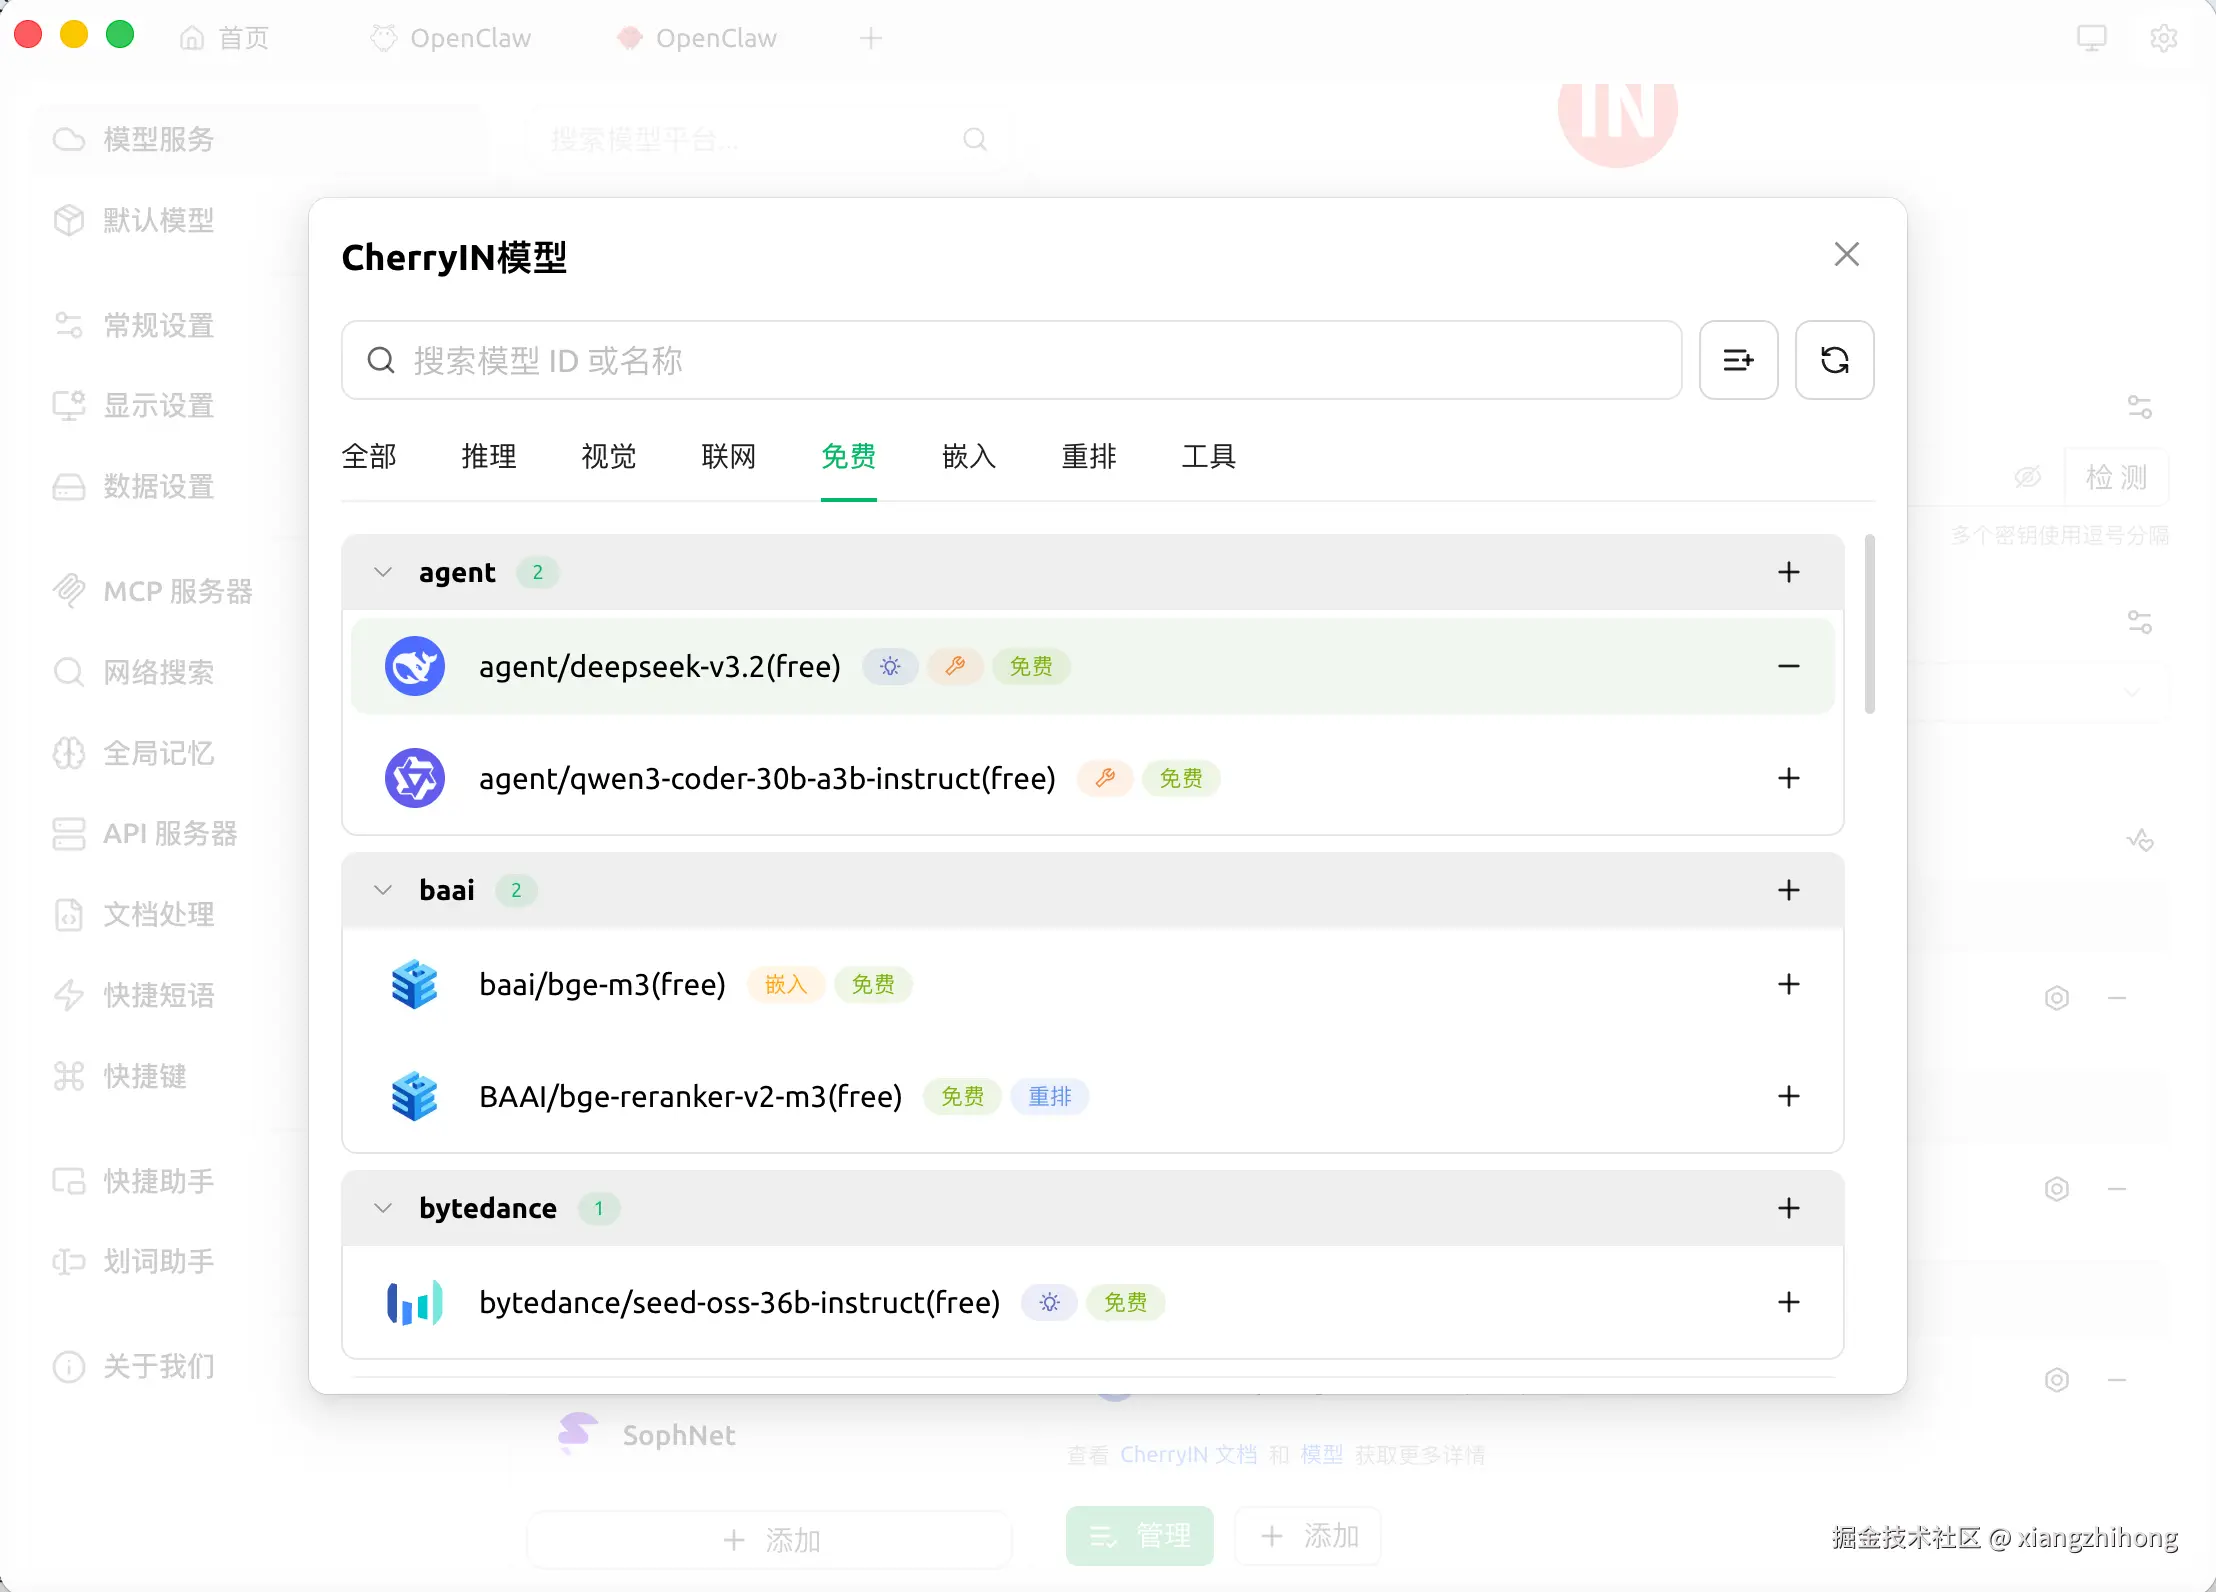This screenshot has width=2216, height=1592.
Task: Close the CherryIN模型 dialog
Action: [x=1846, y=254]
